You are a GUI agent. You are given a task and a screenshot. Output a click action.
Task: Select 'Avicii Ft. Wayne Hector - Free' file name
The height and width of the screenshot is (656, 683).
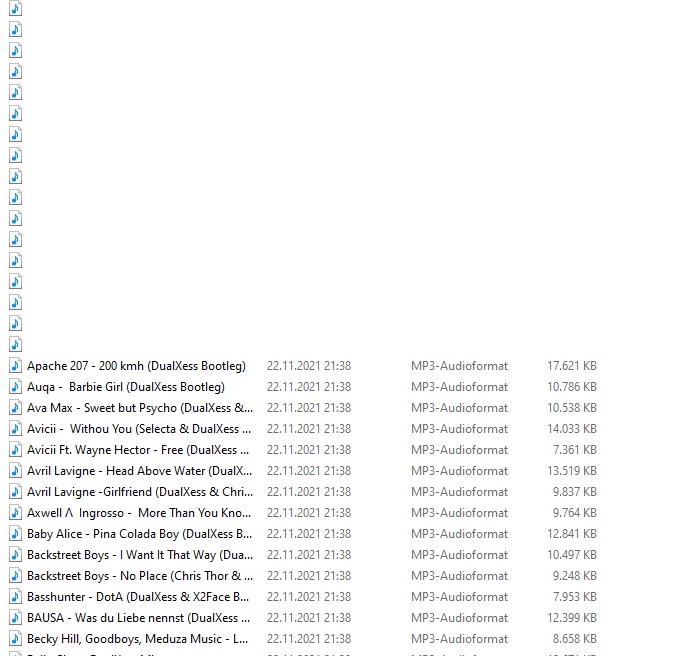tap(138, 450)
